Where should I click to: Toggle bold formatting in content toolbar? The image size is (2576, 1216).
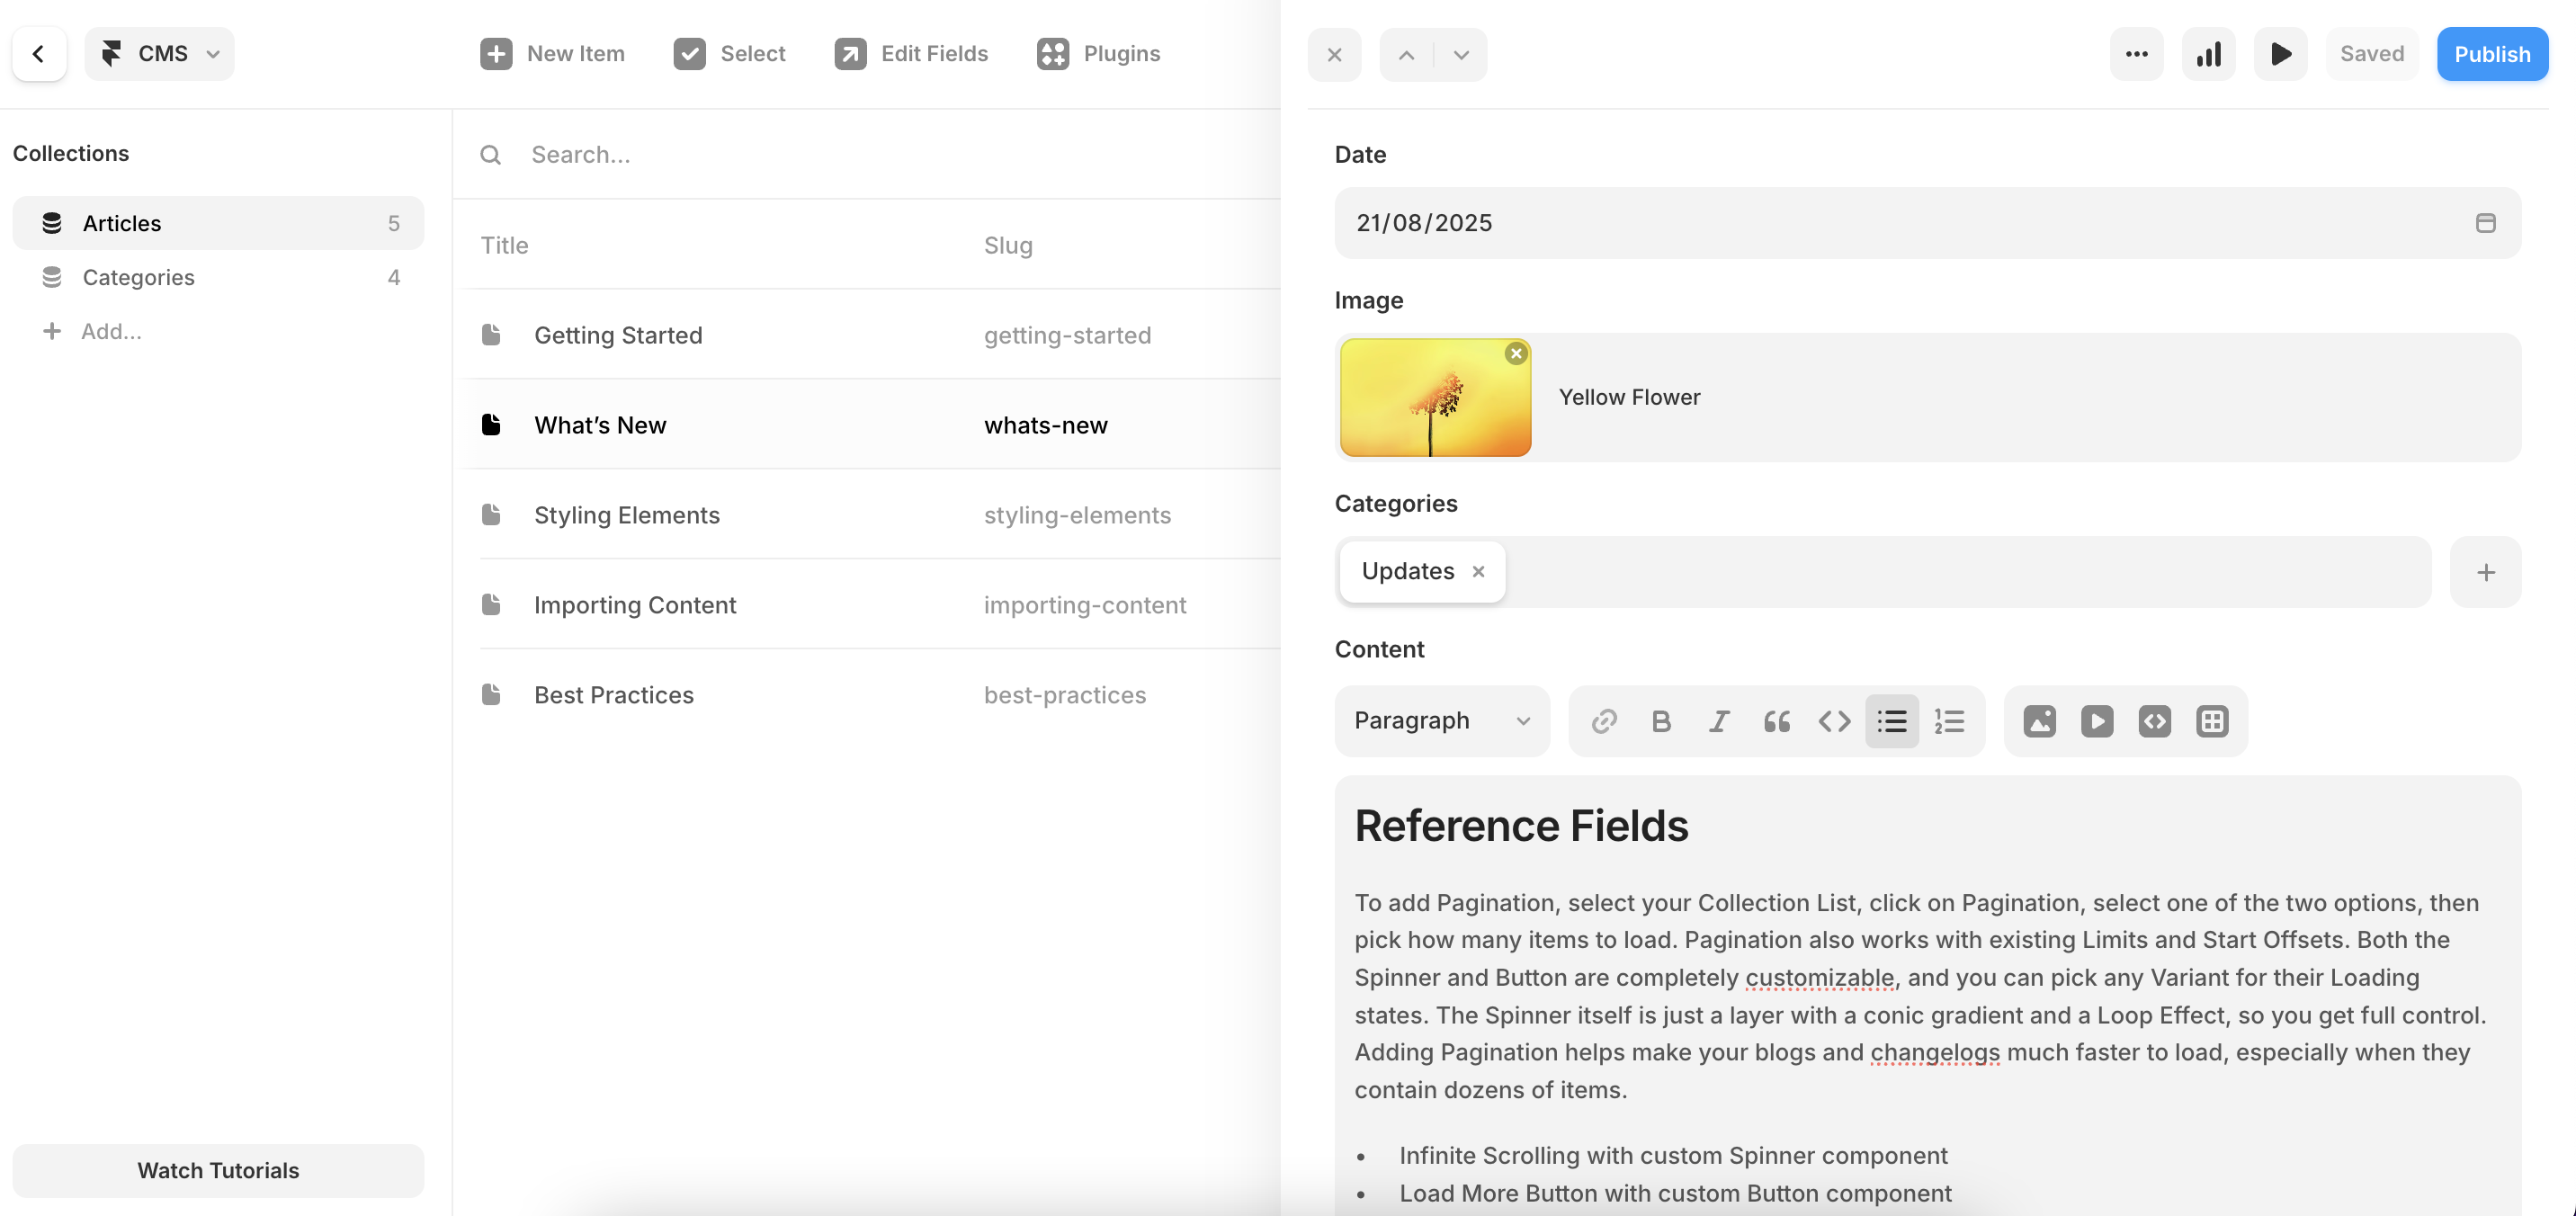(x=1661, y=721)
